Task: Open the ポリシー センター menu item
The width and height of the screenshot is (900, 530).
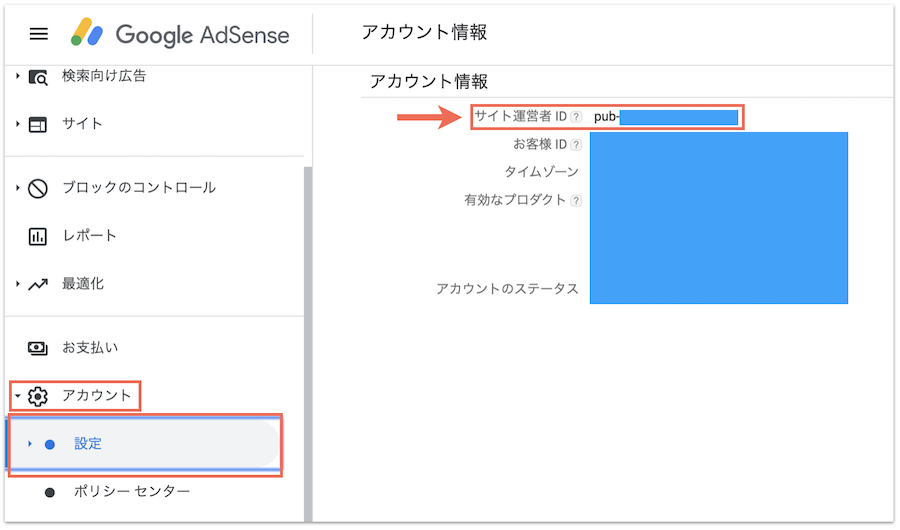Action: pyautogui.click(x=131, y=492)
